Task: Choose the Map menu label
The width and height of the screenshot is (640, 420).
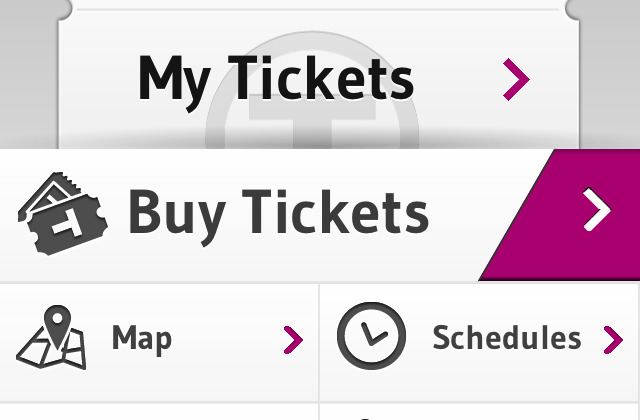Action: 142,340
